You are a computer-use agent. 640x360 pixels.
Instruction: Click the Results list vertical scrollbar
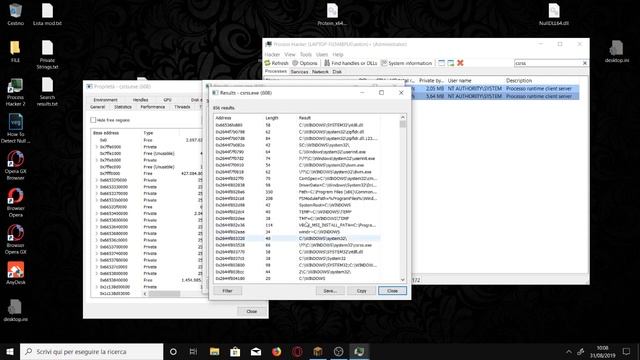coord(403,199)
